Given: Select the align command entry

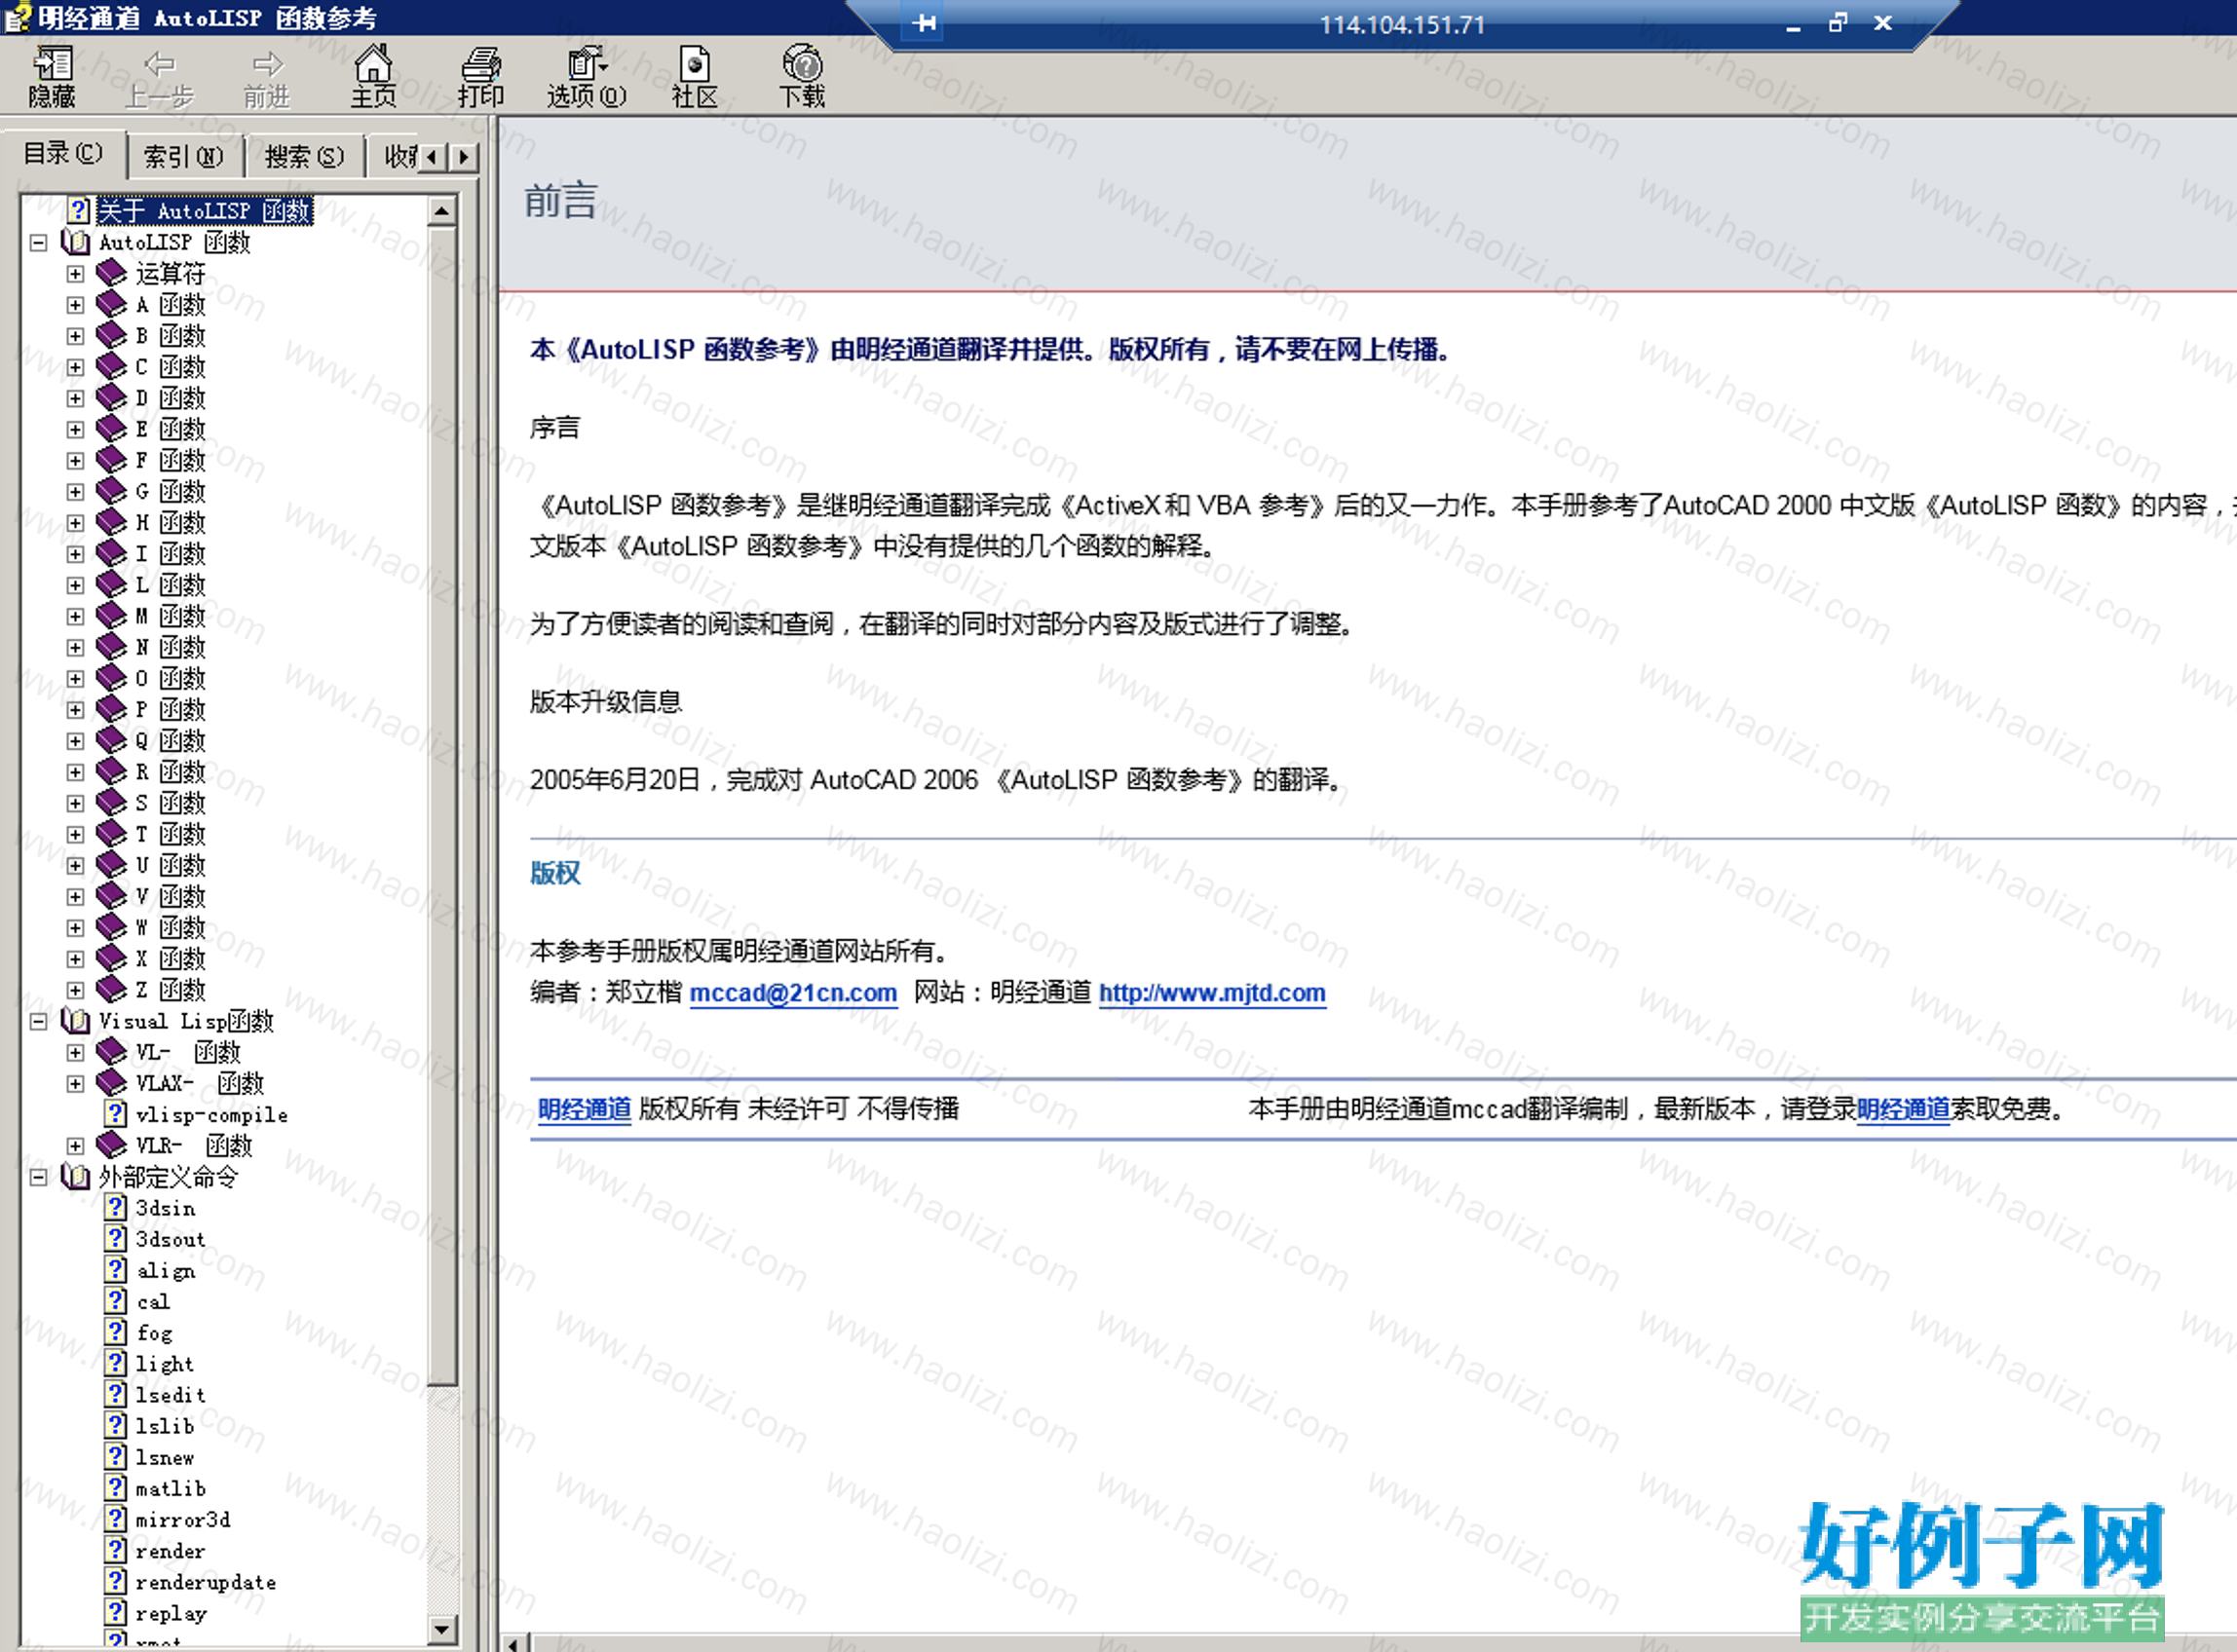Looking at the screenshot, I should [x=166, y=1270].
